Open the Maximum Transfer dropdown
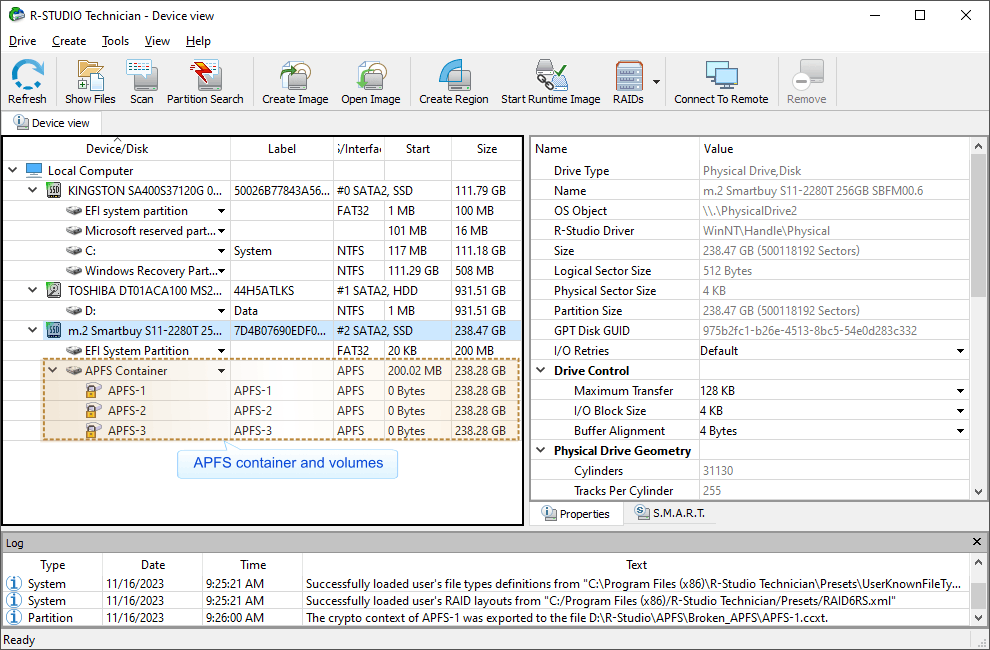This screenshot has height=650, width=990. pyautogui.click(x=960, y=391)
